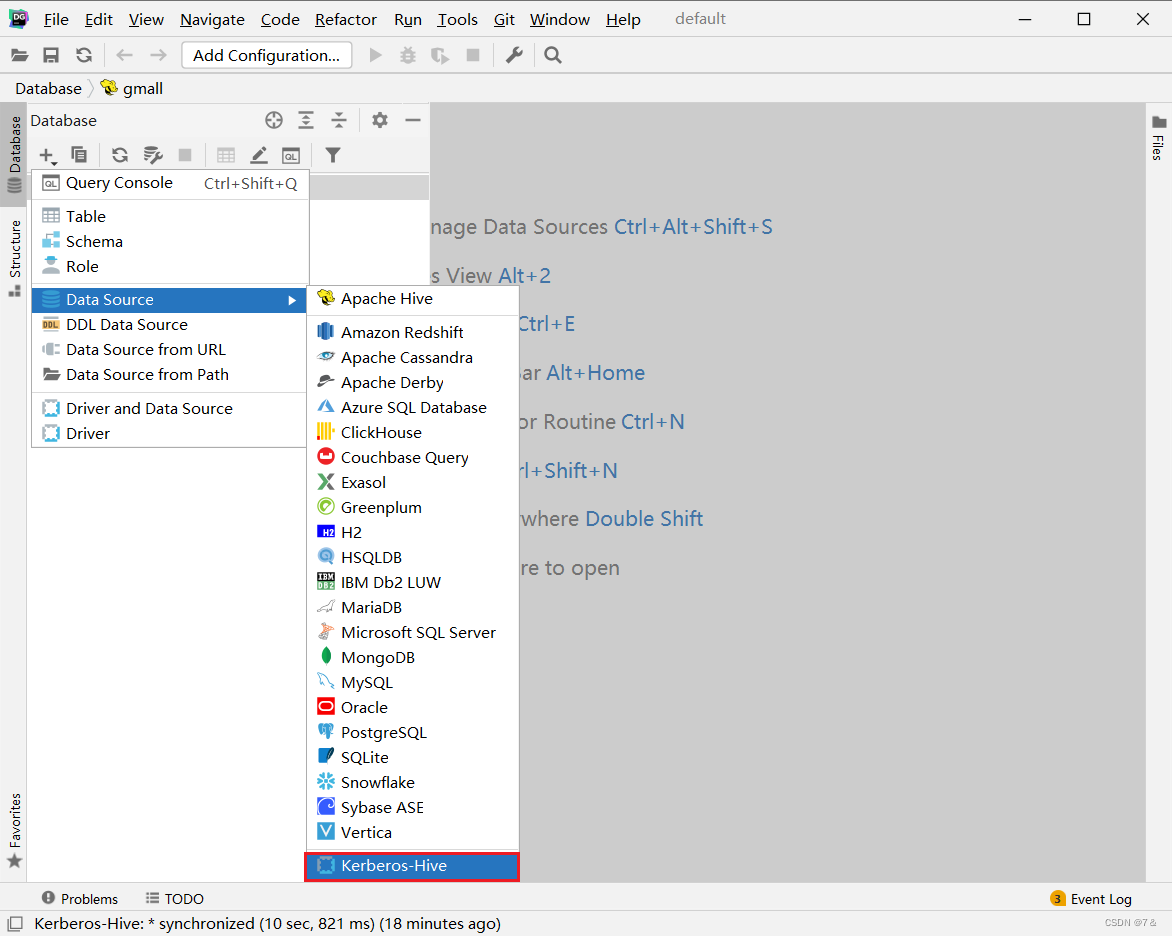
Task: Toggle the Structure side tool window tab
Action: point(14,258)
